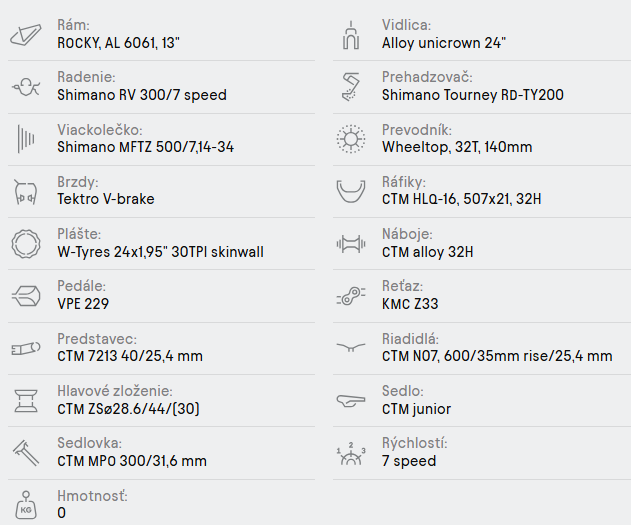
Task: Click the seatpost icon beside Sedlovka
Action: click(24, 453)
